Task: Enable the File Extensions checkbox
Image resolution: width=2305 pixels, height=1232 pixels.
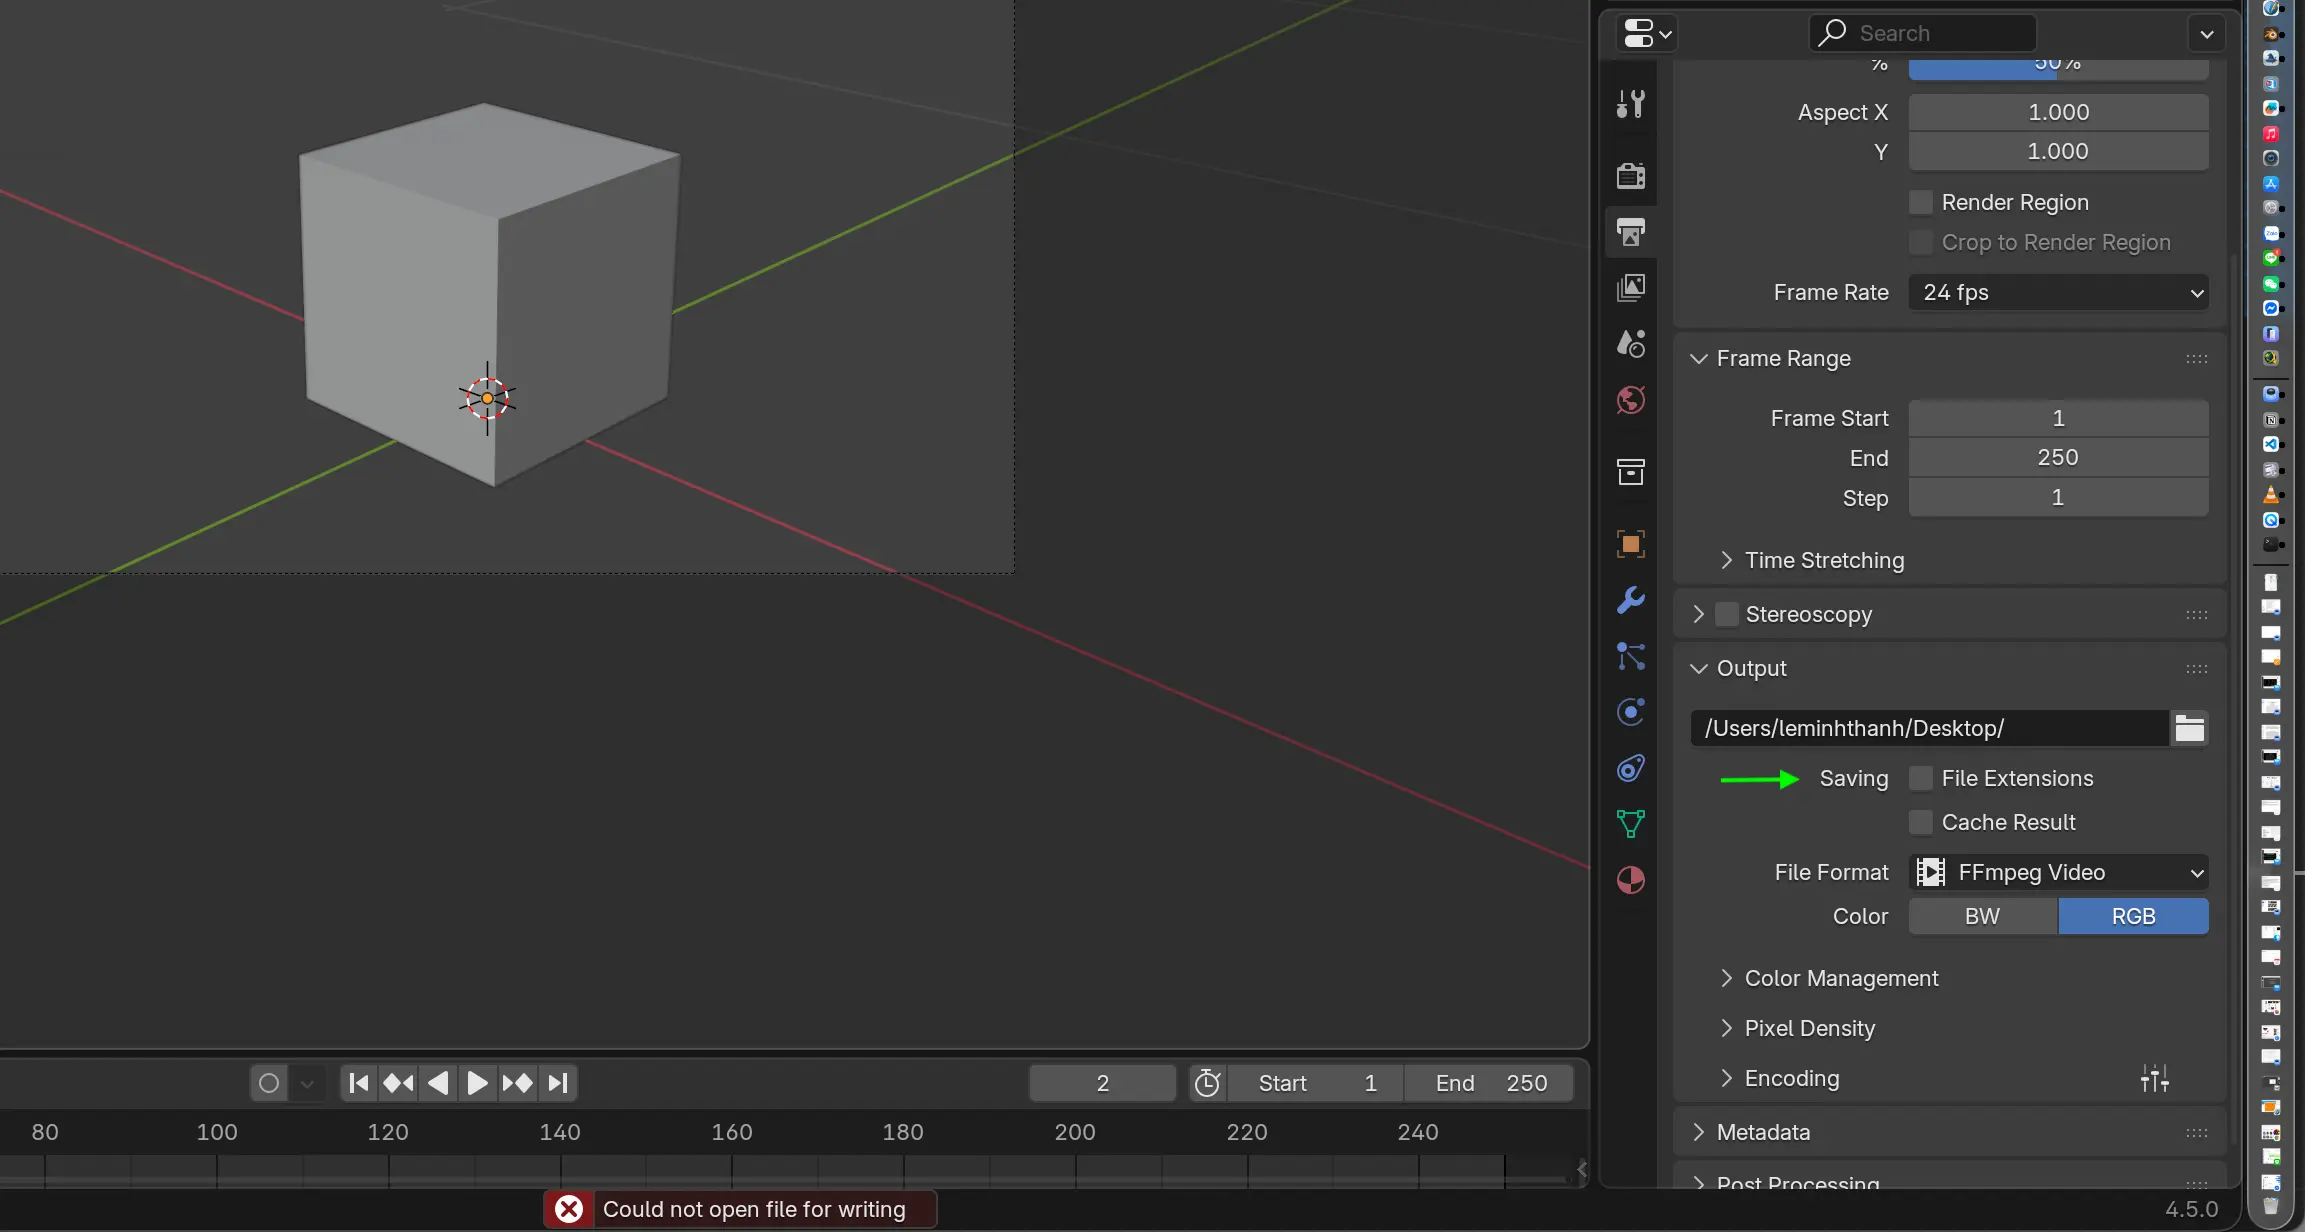Action: [x=1921, y=779]
